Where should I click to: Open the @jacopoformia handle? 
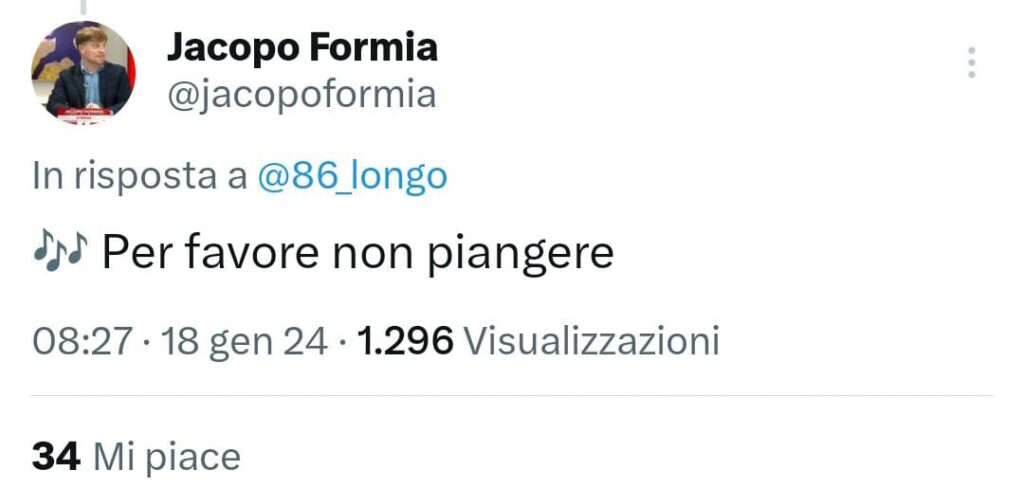pyautogui.click(x=302, y=95)
